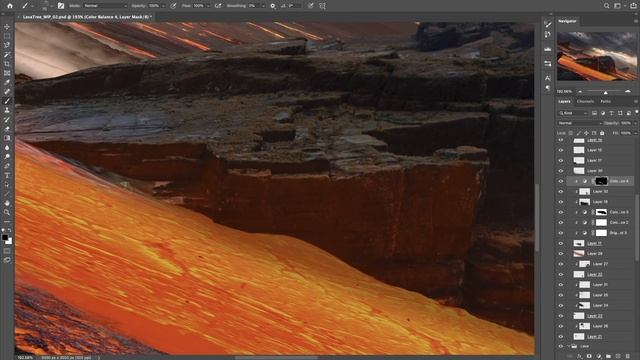Screen dimensions: 640x360
Task: Switch to the Channels tab
Action: (x=585, y=101)
